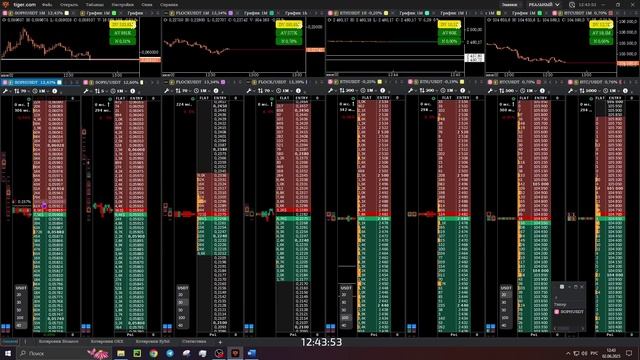Click the info icon in BOPHUSDT order book toolbar
The height and width of the screenshot is (360, 640).
(54, 91)
